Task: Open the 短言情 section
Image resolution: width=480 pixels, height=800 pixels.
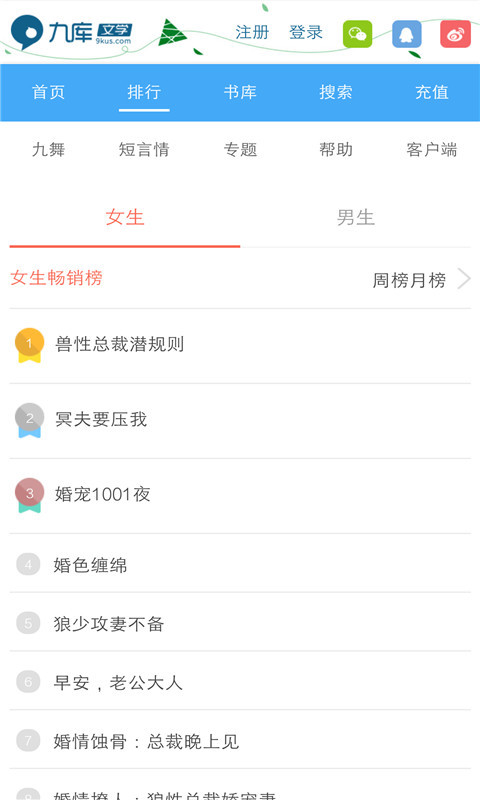Action: coord(144,150)
